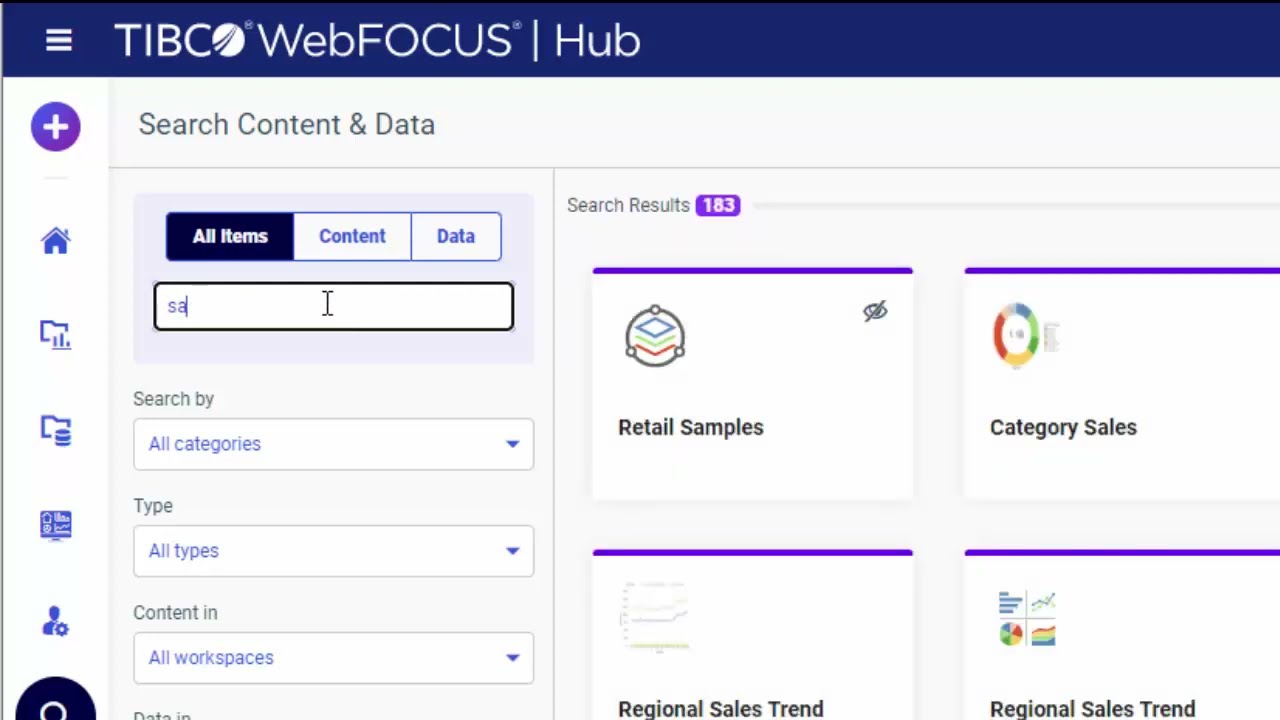Open the Retail Samples result card title
The width and height of the screenshot is (1280, 720).
point(691,427)
